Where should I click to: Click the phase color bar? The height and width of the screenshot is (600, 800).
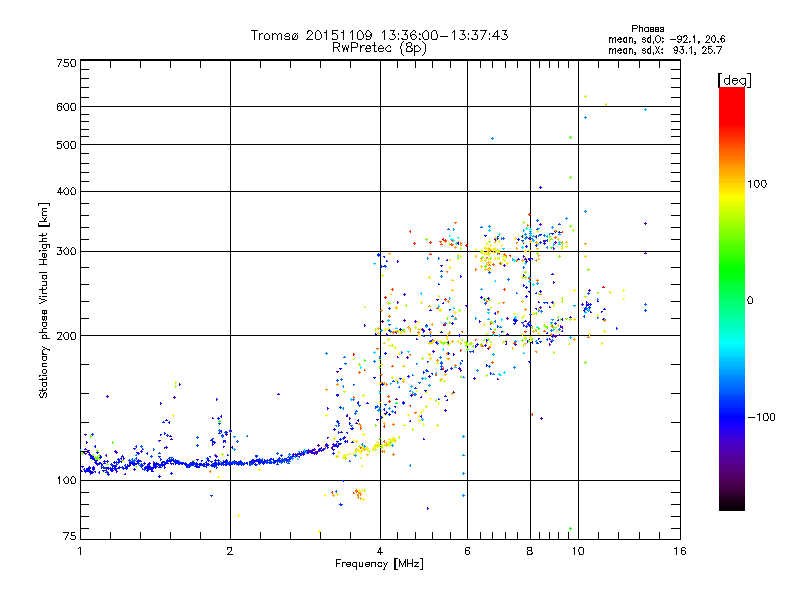click(732, 299)
